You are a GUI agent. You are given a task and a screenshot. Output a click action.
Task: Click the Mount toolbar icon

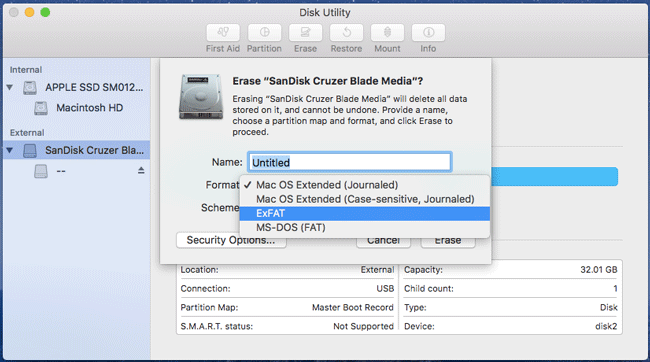click(x=387, y=32)
